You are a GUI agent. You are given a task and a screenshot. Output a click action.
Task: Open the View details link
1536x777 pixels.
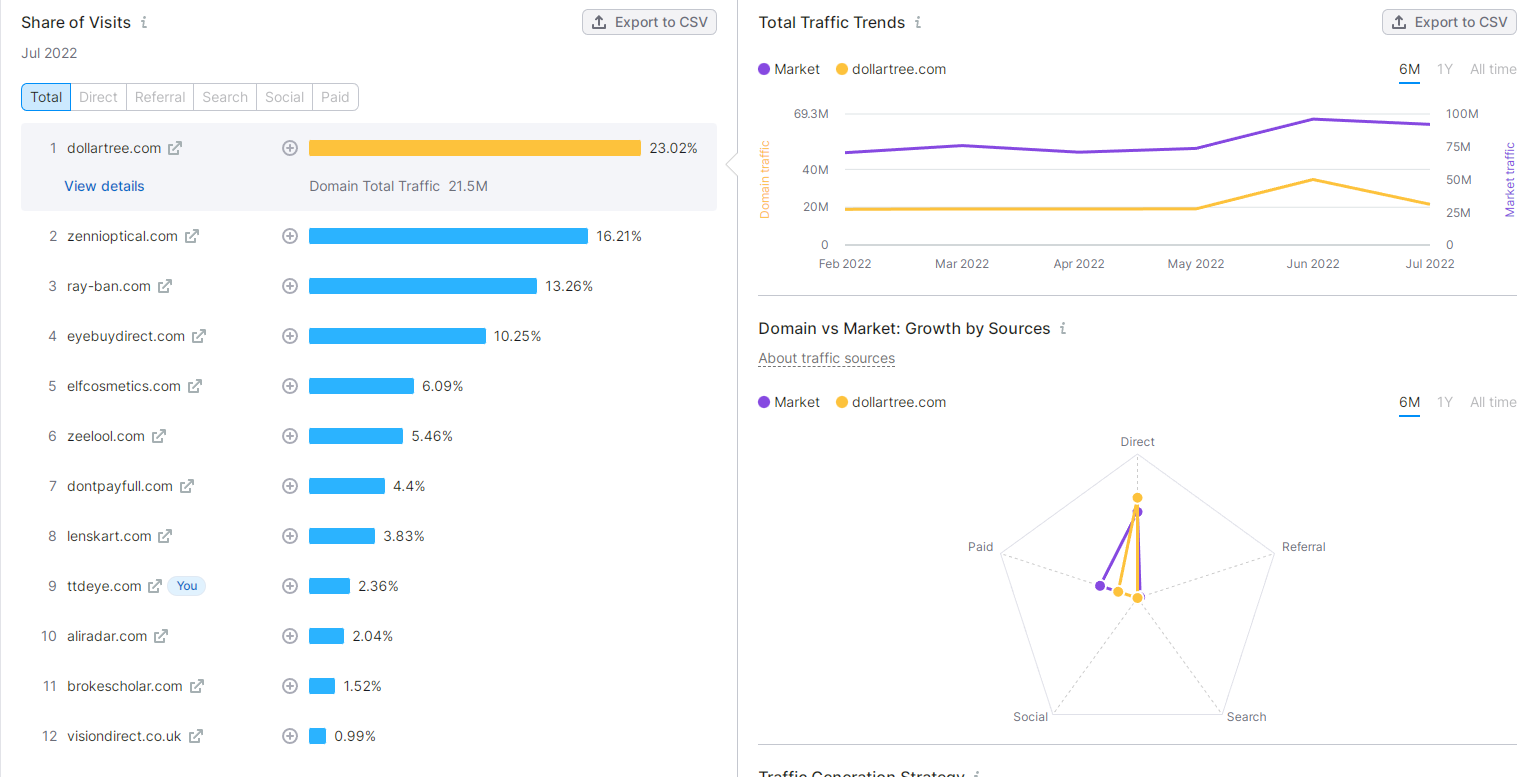click(x=104, y=186)
